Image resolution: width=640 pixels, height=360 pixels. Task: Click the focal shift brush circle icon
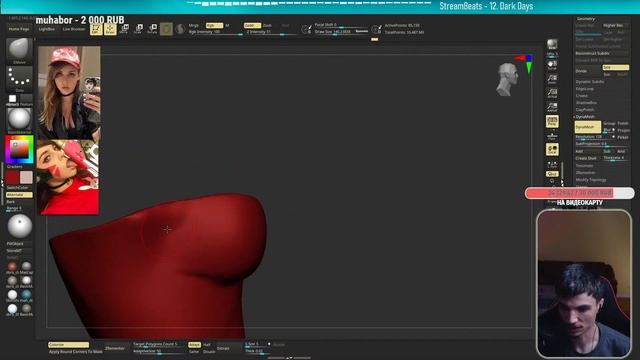coord(306,29)
